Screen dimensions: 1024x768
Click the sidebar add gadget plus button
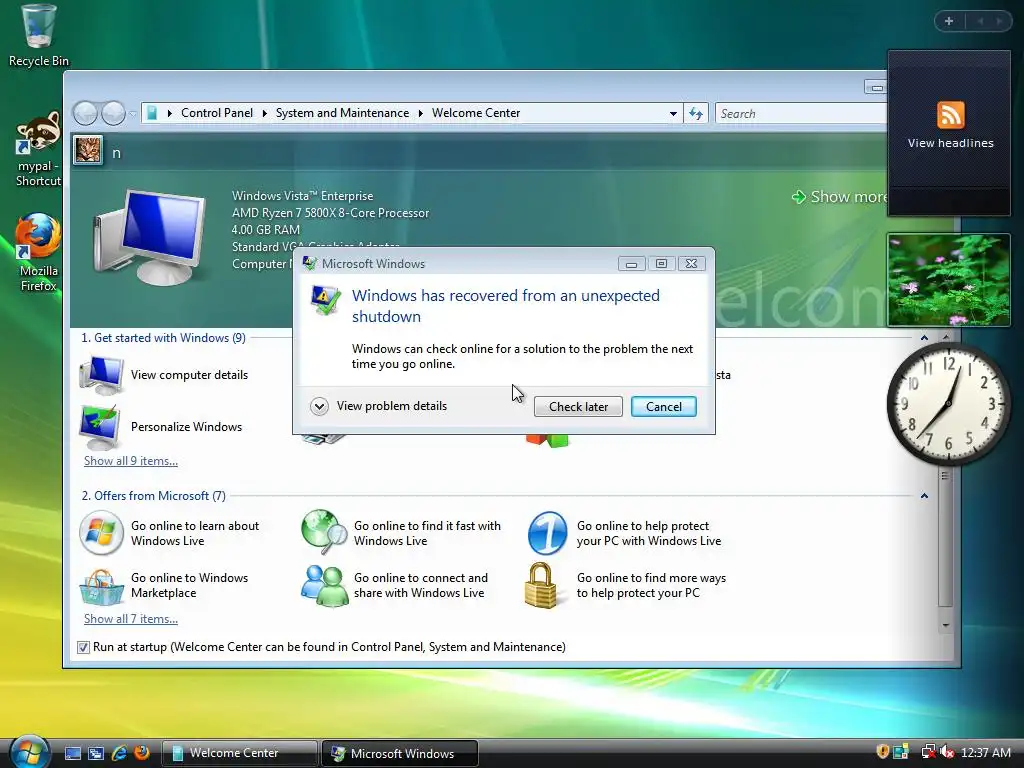(949, 21)
